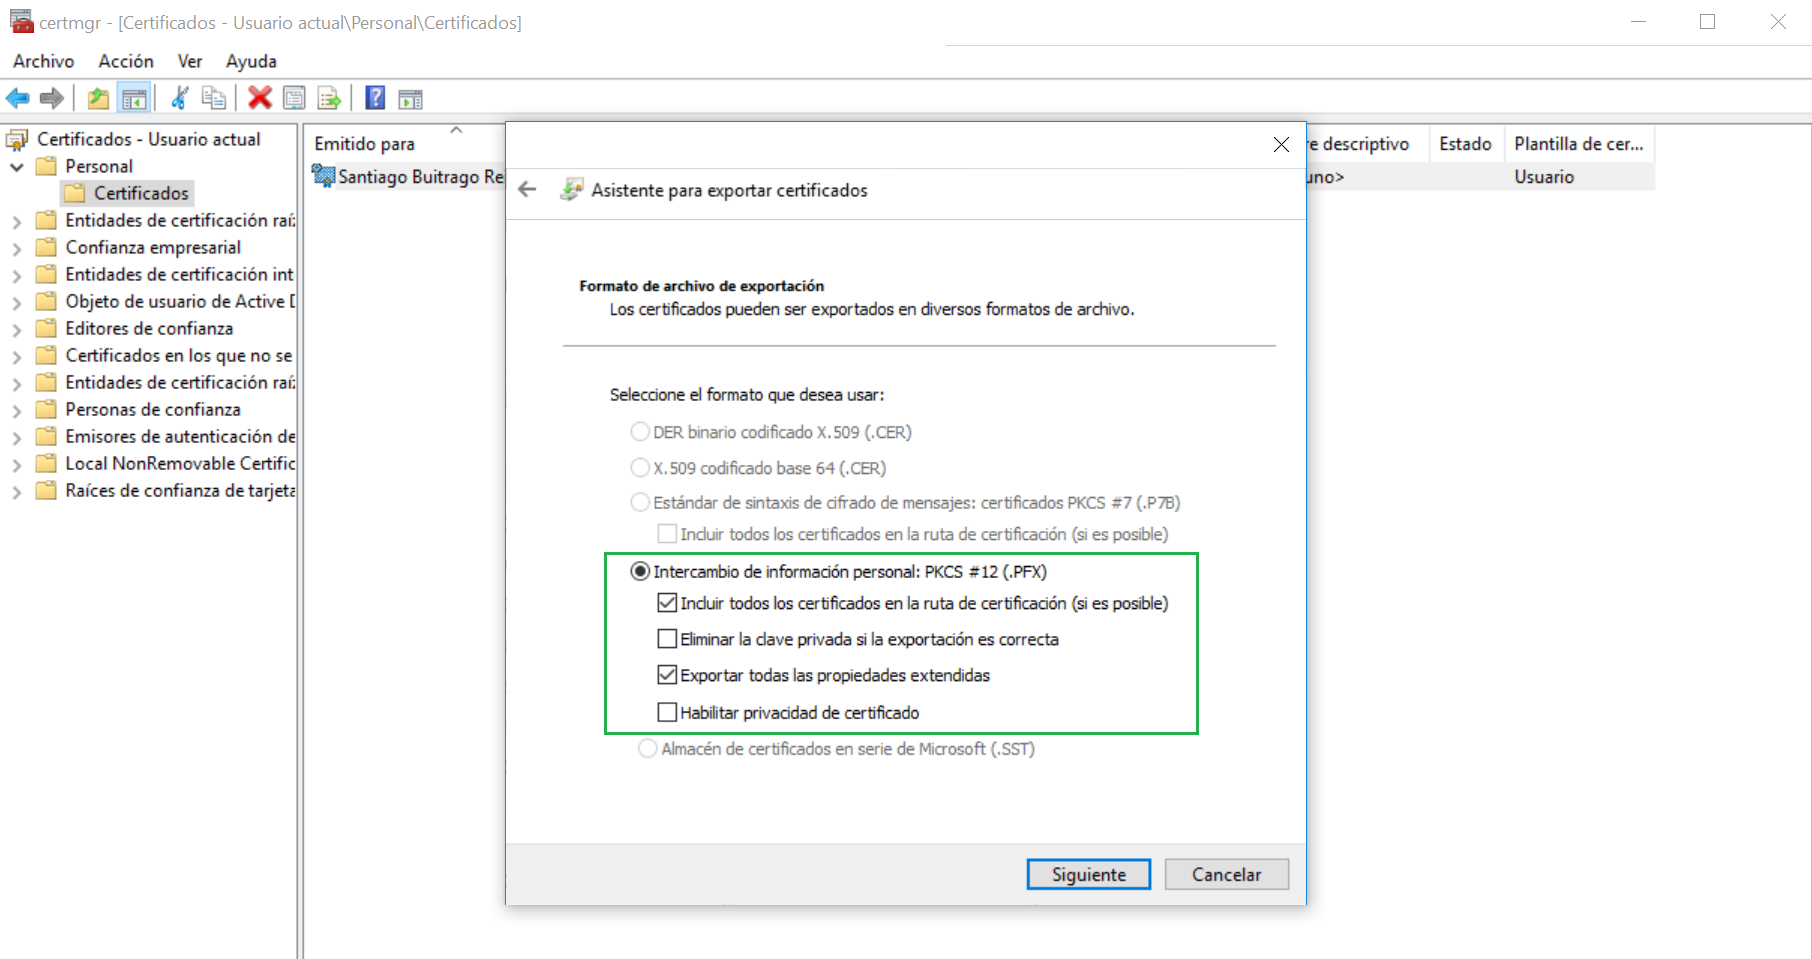
Task: Click certmgr app icon in title bar
Action: click(x=21, y=21)
